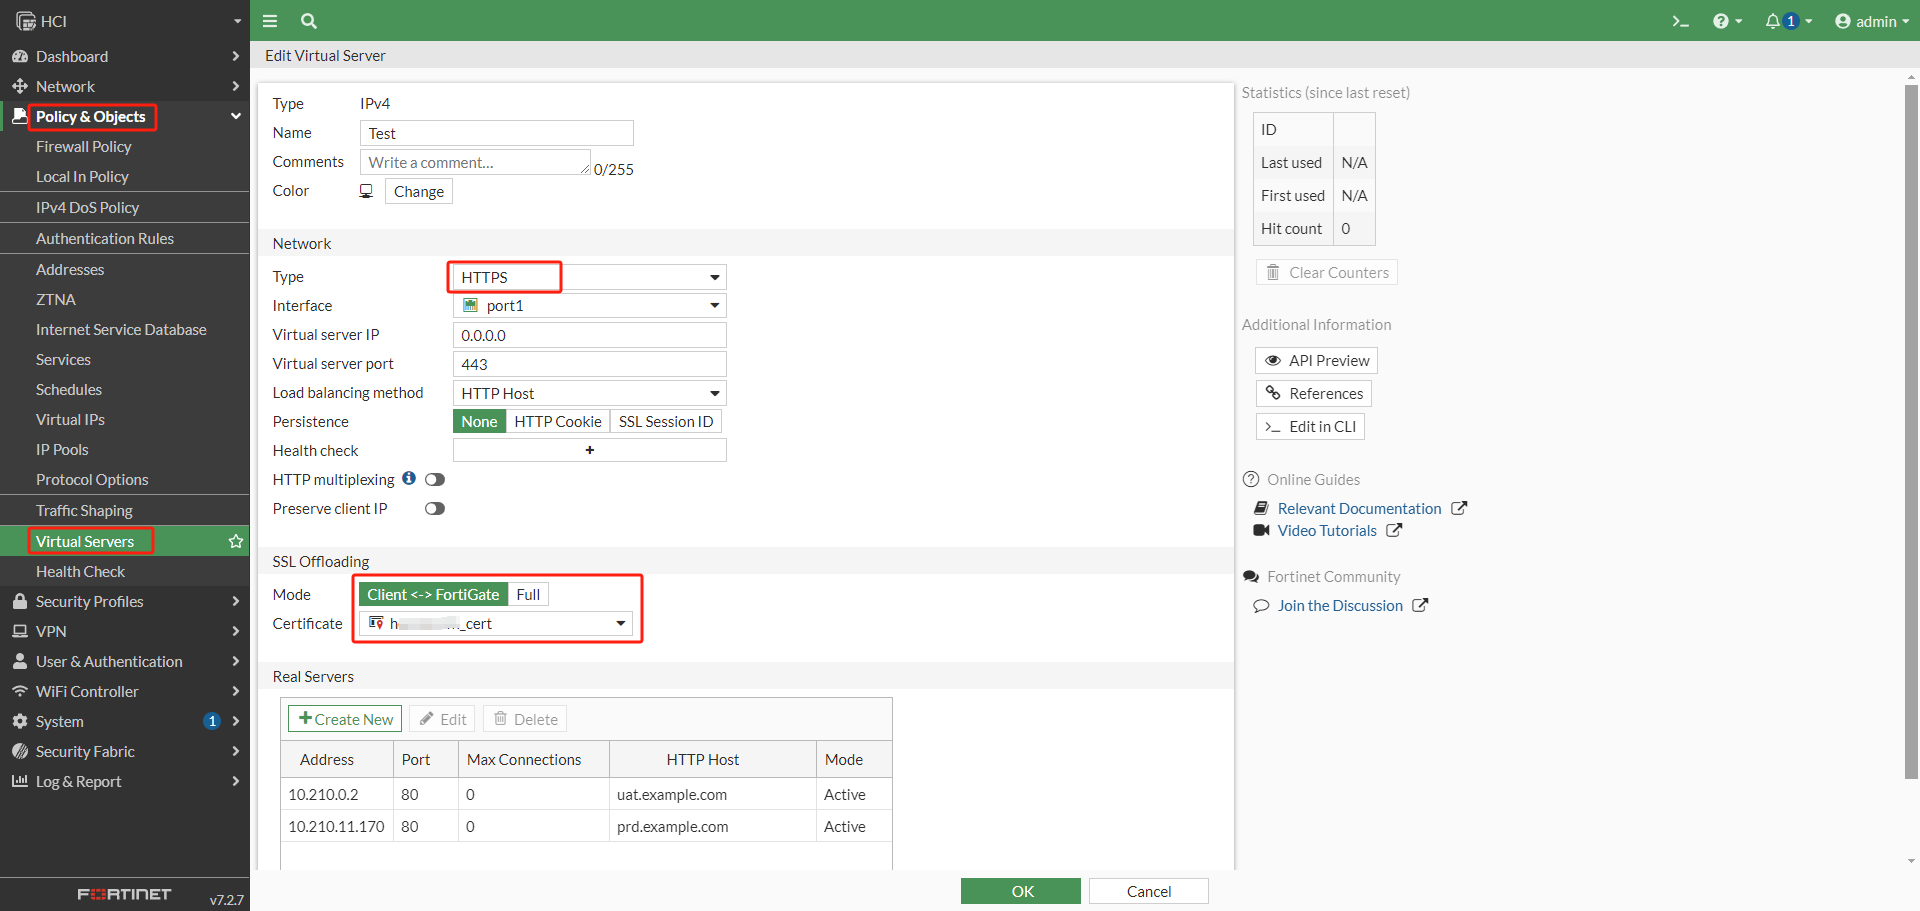1920x911 pixels.
Task: Open the help menu question mark icon
Action: tap(1724, 21)
